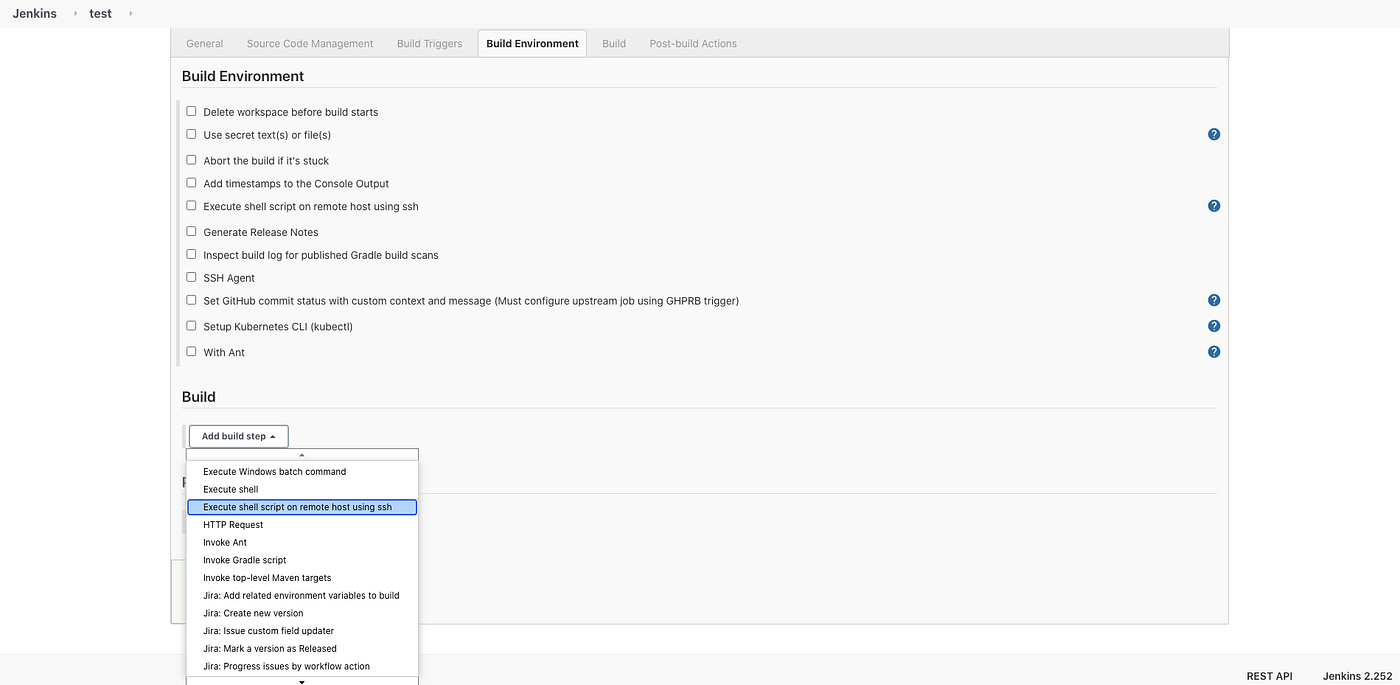Pick HTTP Request build step
1400x685 pixels.
[302, 525]
